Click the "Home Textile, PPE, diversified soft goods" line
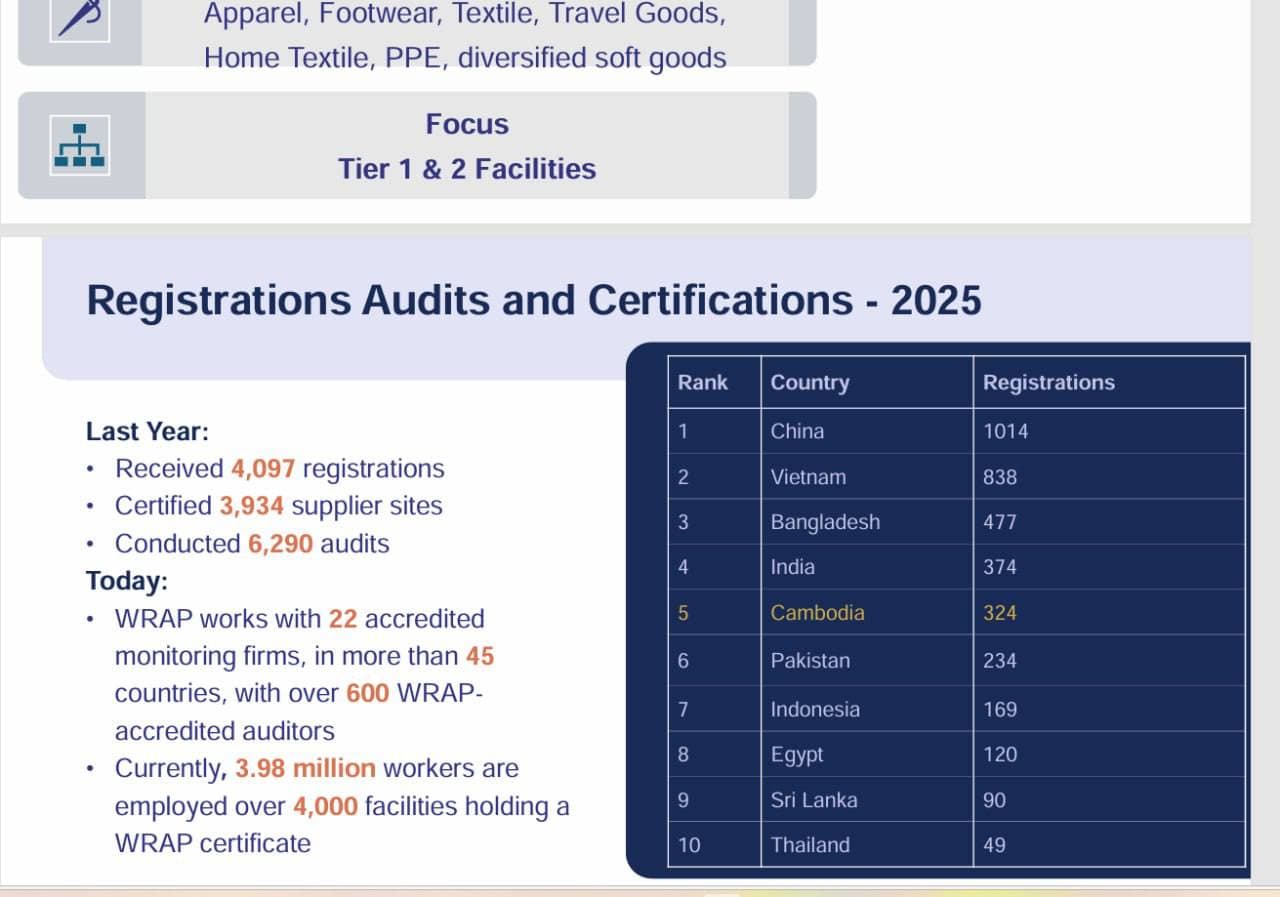Image resolution: width=1280 pixels, height=897 pixels. [465, 58]
